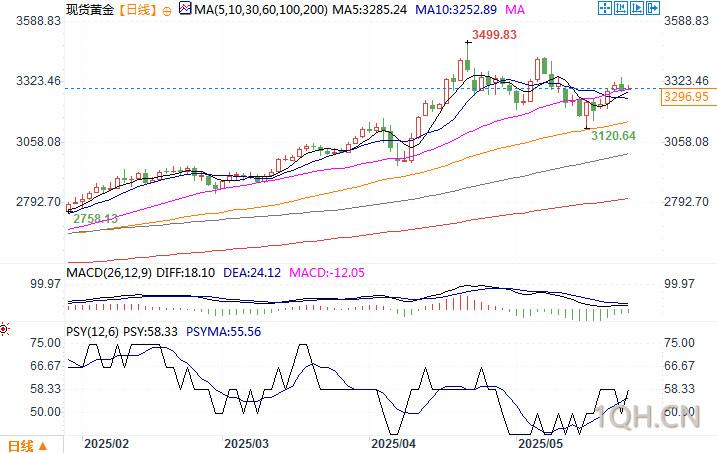Click the jump-to-chart-start icon
717x453 pixels.
[x=621, y=8]
